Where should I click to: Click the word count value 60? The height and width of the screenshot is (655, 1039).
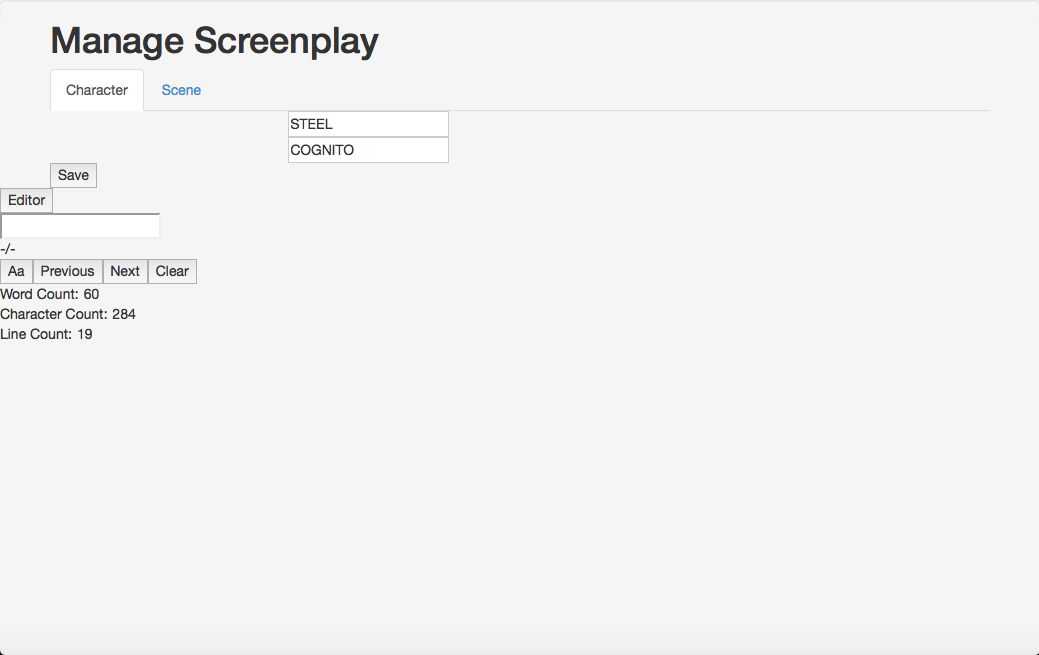point(91,294)
